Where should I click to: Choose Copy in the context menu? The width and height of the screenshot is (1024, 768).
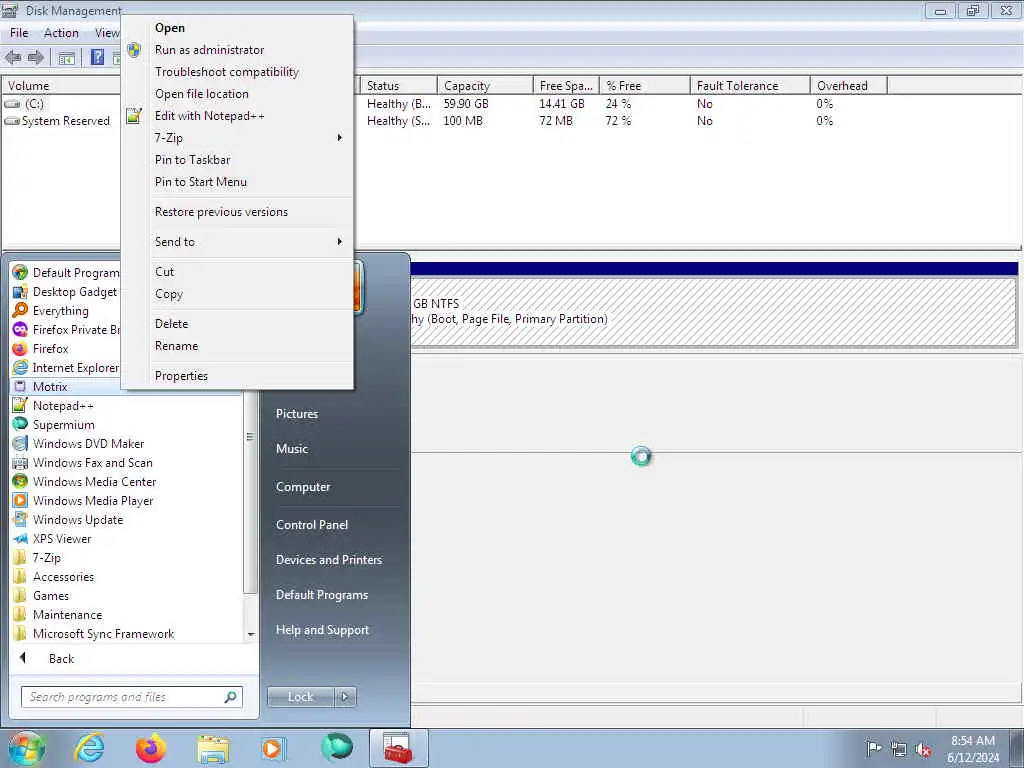tap(238, 294)
